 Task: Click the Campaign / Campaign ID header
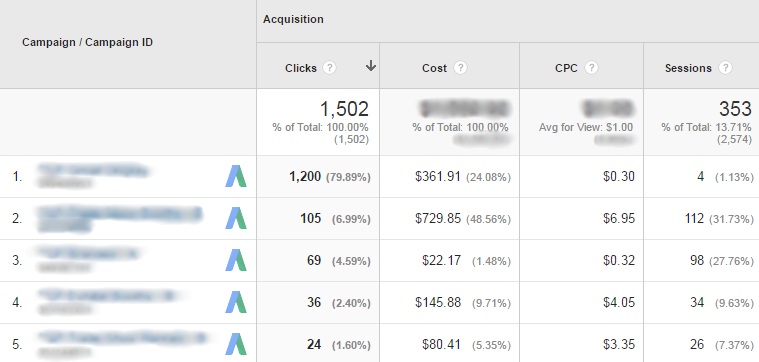[x=87, y=43]
